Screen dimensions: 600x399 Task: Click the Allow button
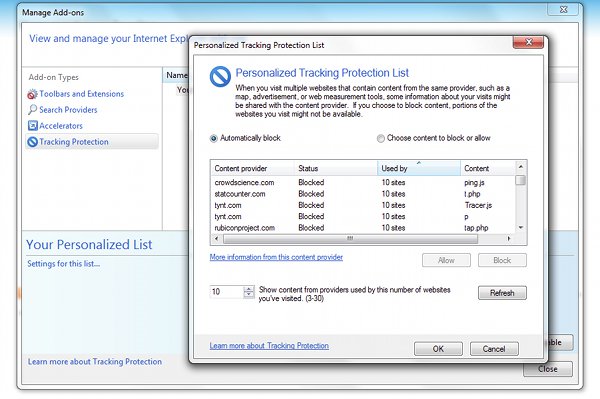tap(446, 260)
